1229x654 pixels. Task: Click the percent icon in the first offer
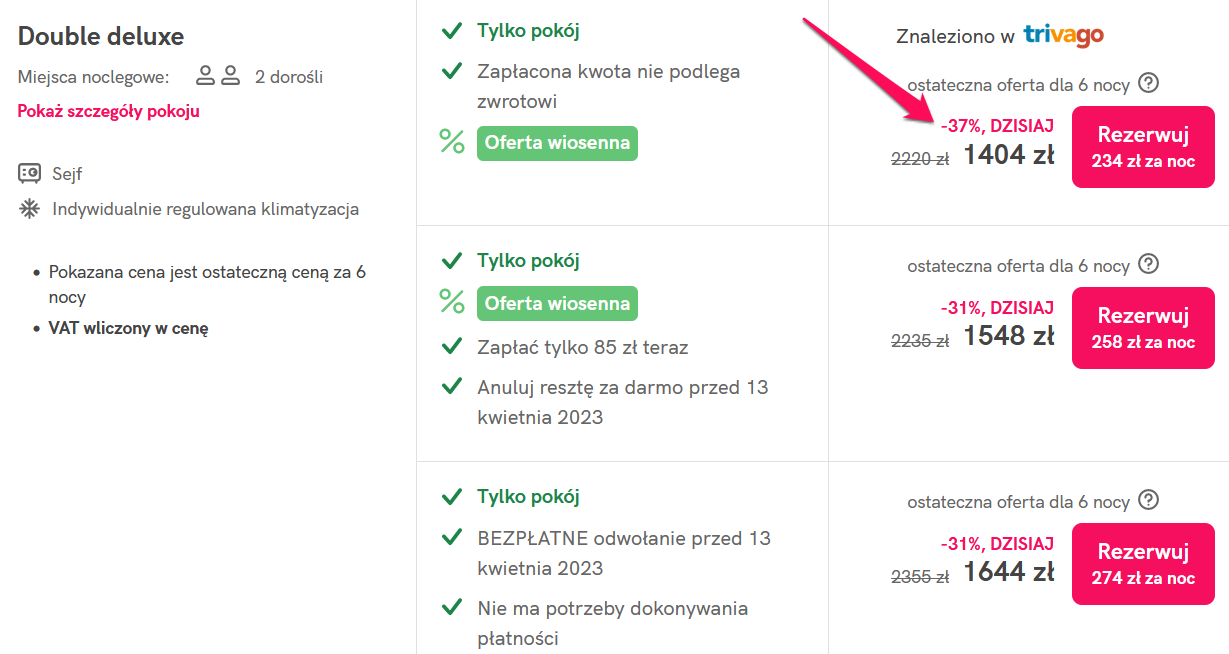pyautogui.click(x=452, y=142)
